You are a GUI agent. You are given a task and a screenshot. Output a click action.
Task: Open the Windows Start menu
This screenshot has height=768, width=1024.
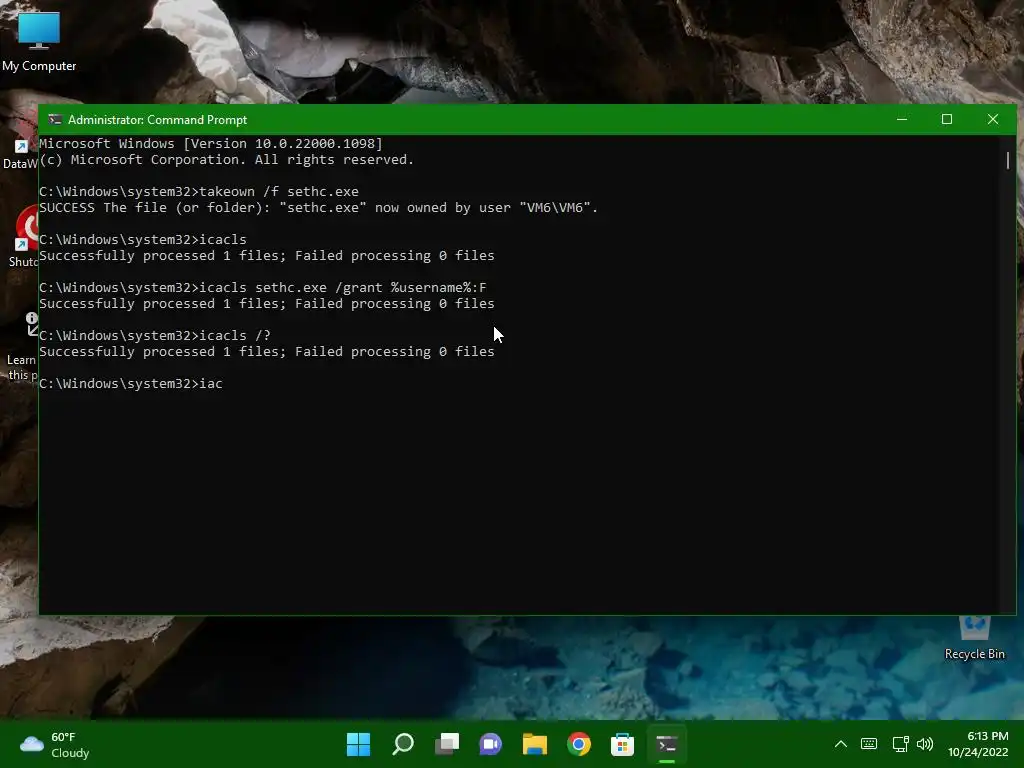click(x=359, y=744)
